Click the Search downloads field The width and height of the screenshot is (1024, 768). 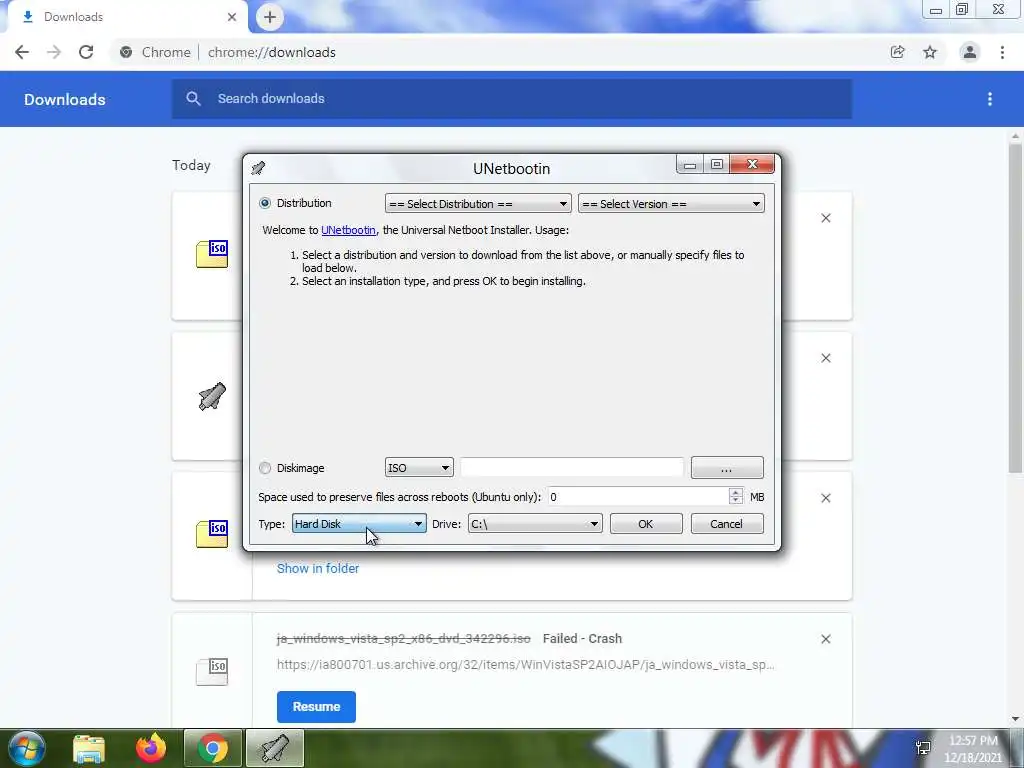[x=512, y=99]
